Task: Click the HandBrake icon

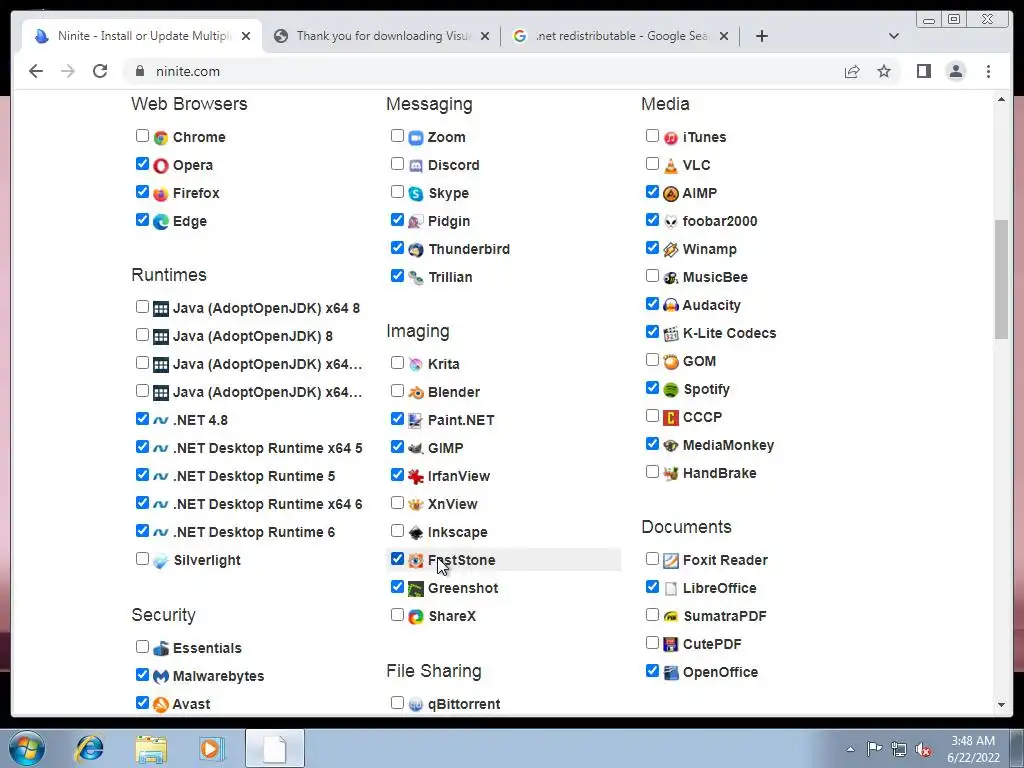Action: pos(671,473)
